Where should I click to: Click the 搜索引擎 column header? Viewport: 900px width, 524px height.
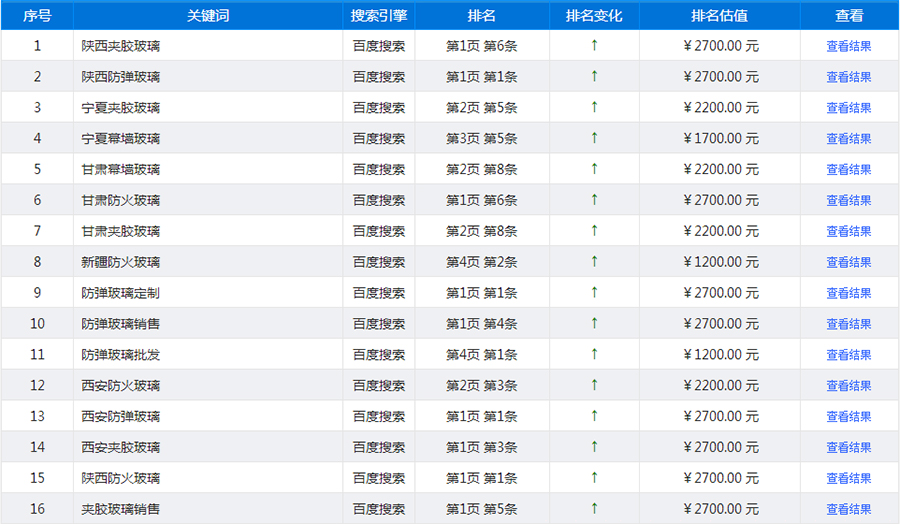(379, 15)
